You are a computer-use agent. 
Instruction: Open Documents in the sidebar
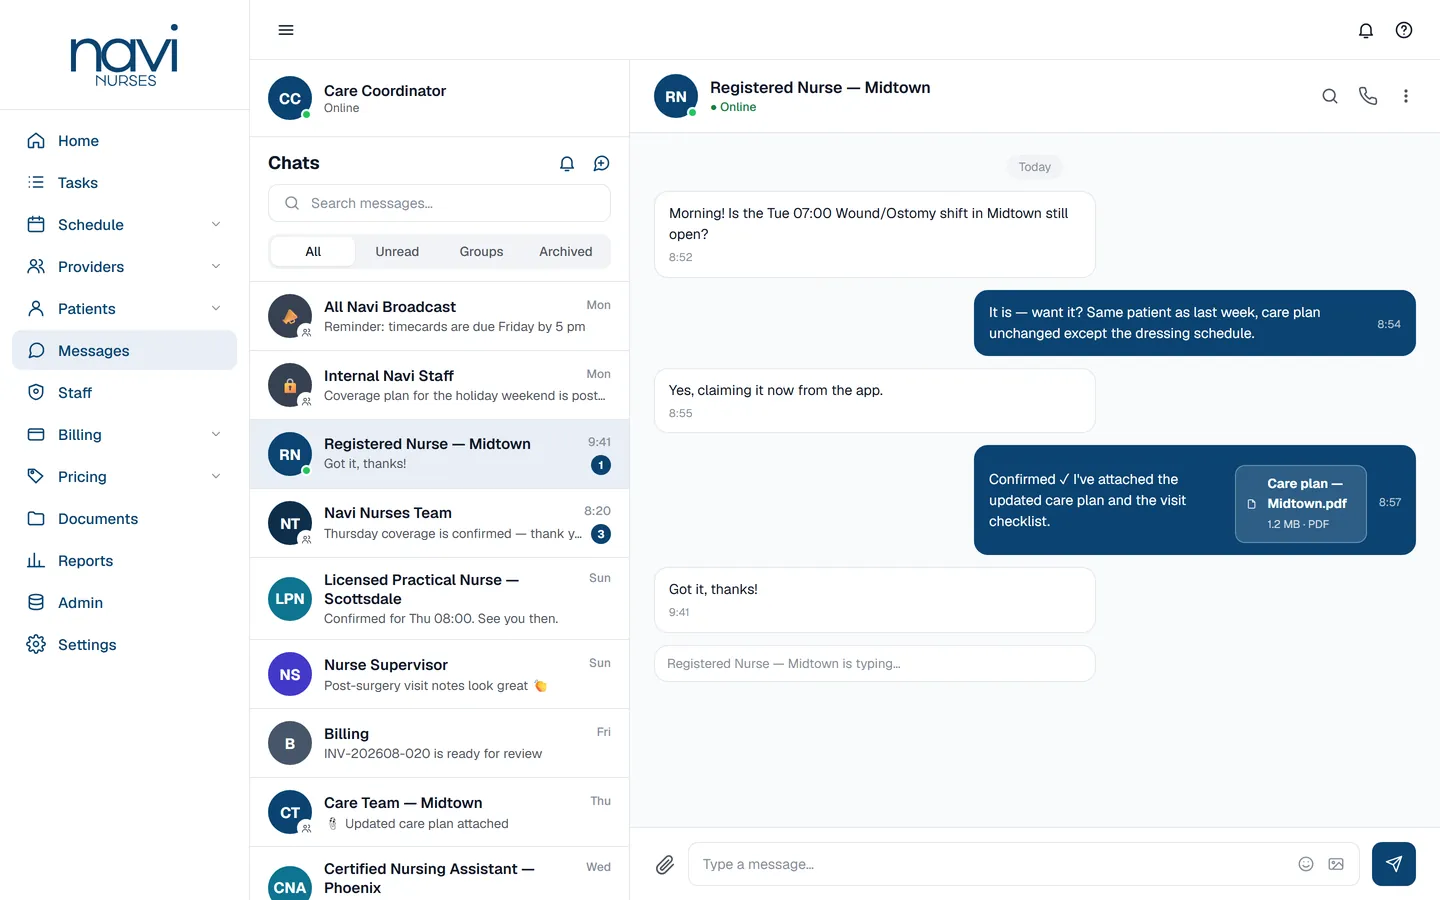(124, 519)
